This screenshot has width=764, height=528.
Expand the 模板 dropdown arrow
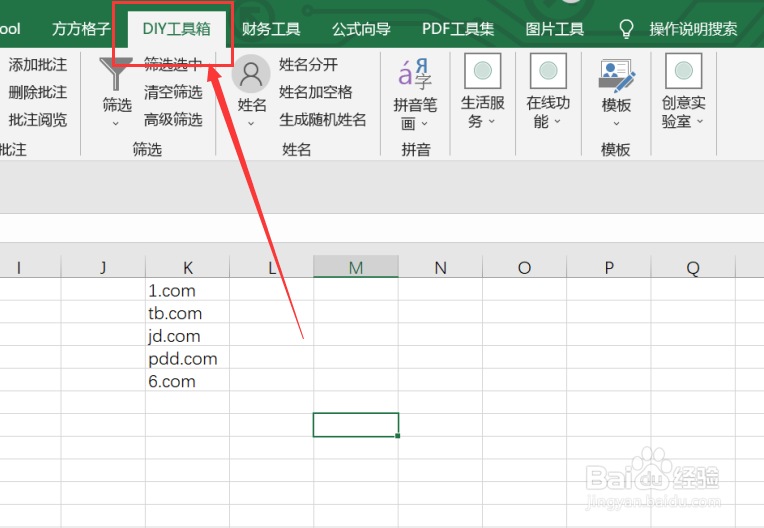click(x=616, y=124)
